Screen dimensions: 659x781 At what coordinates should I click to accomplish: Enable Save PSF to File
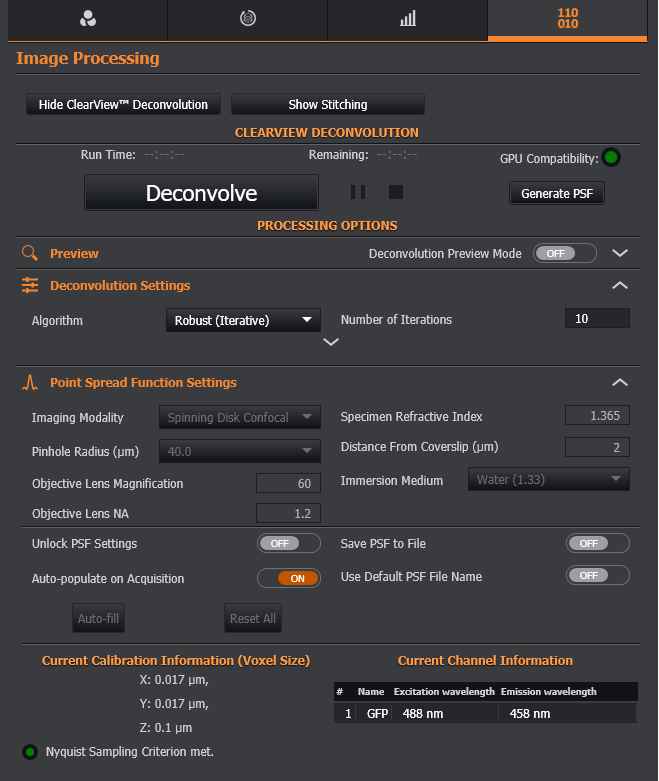click(x=598, y=543)
